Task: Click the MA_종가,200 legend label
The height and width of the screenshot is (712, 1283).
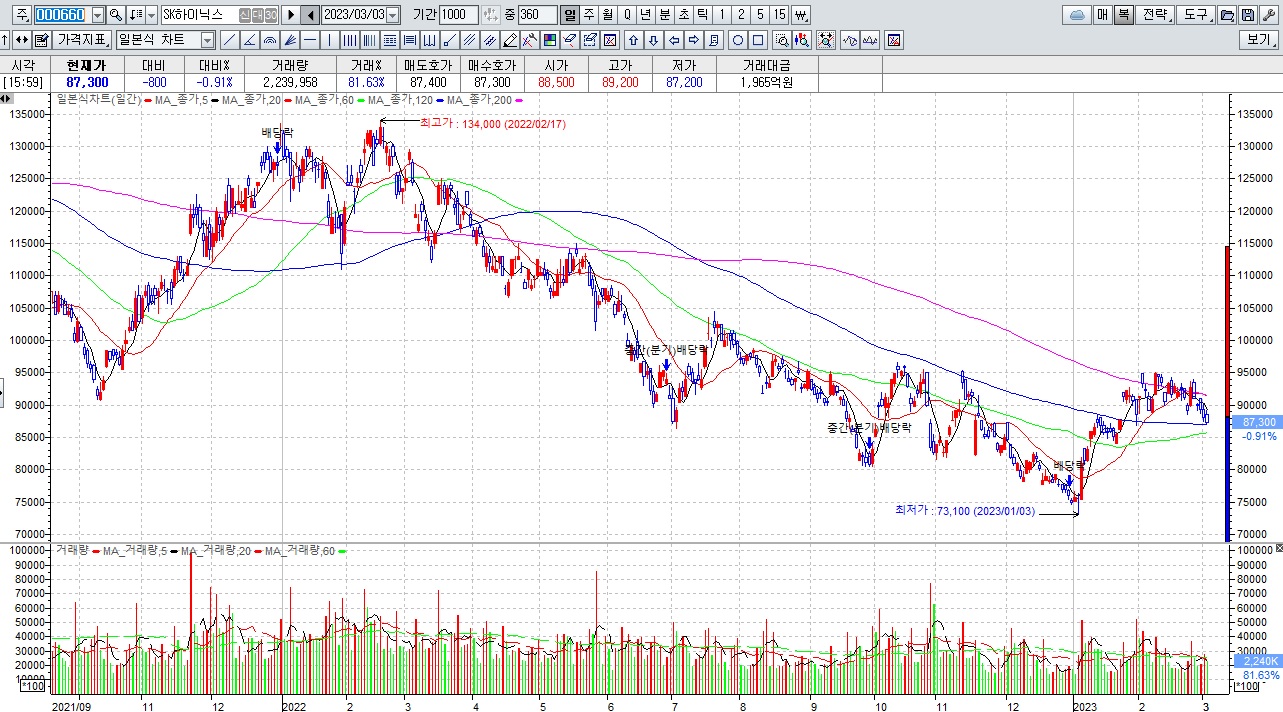Action: click(x=480, y=100)
